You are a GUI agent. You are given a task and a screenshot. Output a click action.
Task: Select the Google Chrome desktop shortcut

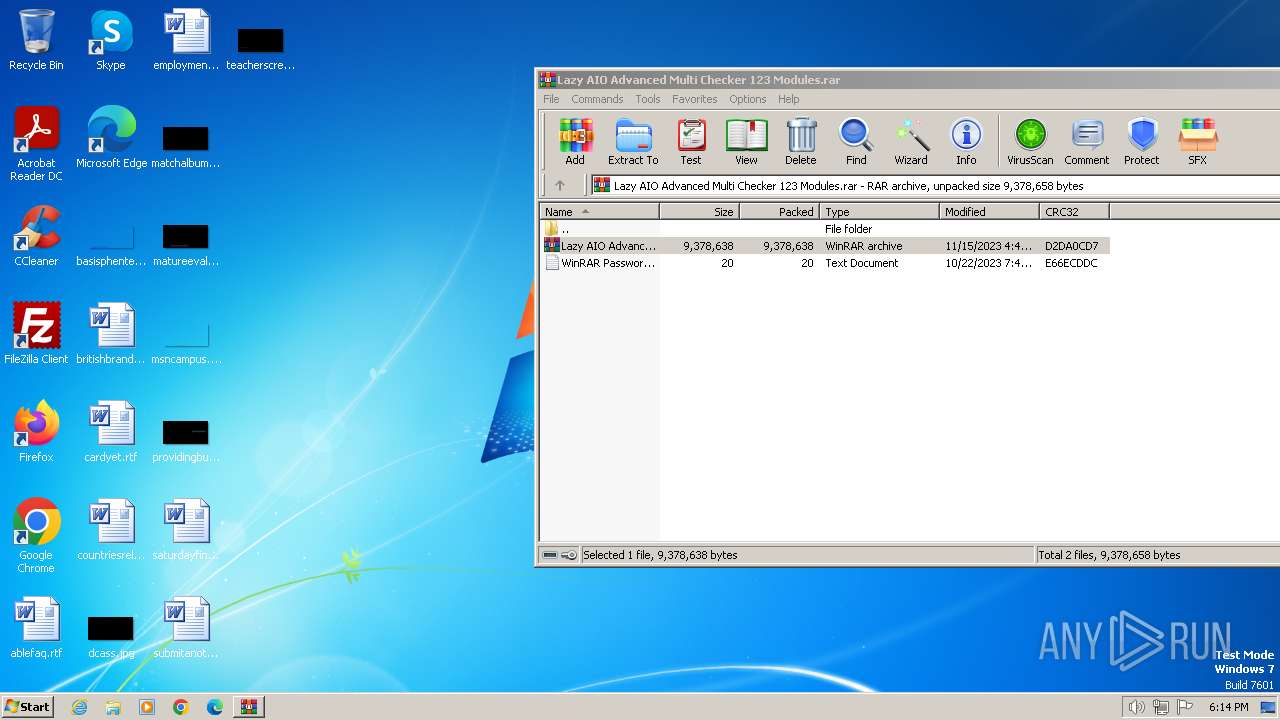36,536
